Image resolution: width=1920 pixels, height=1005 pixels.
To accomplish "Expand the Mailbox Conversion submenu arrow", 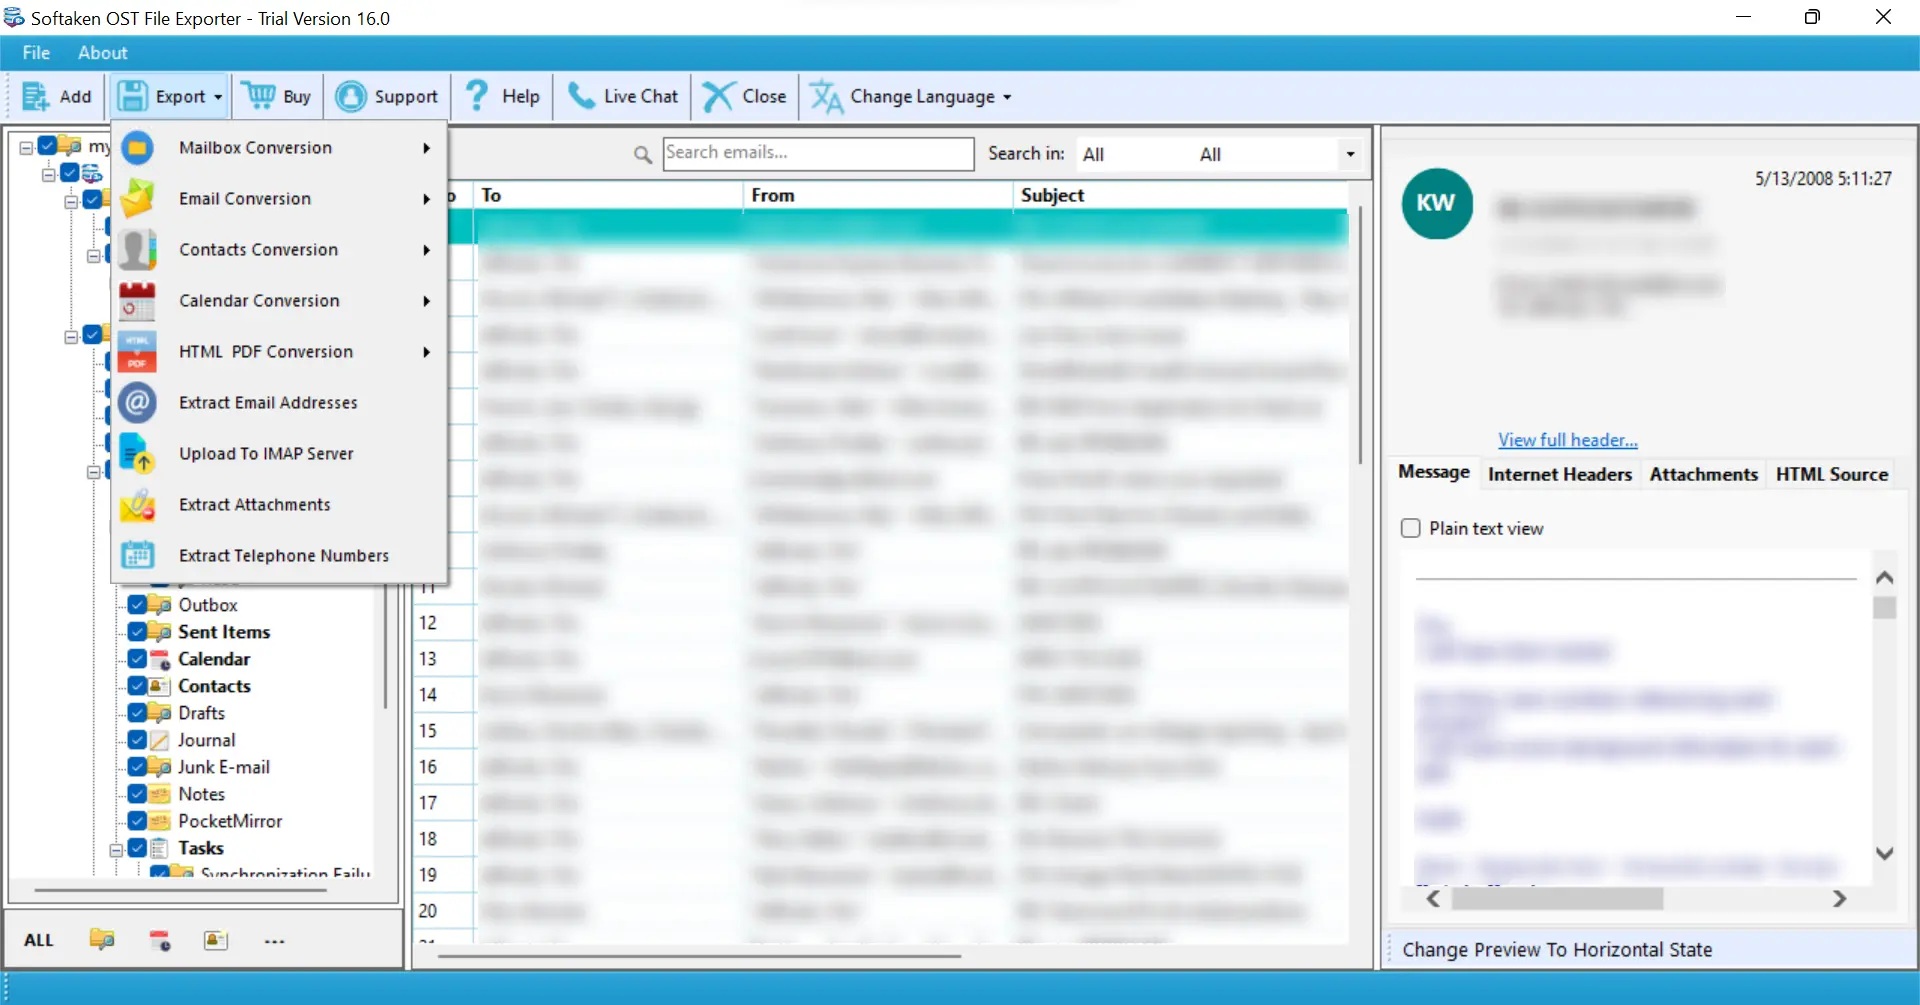I will (x=427, y=148).
